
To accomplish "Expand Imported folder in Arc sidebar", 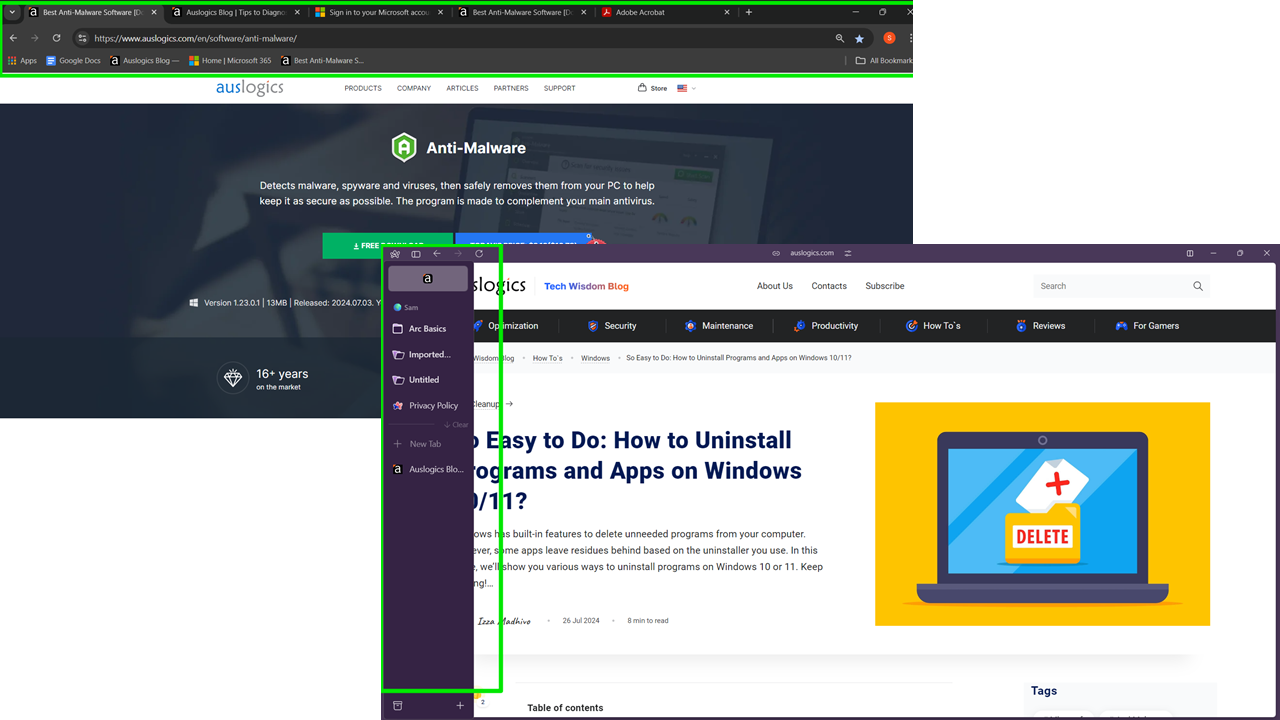I will pyautogui.click(x=428, y=354).
